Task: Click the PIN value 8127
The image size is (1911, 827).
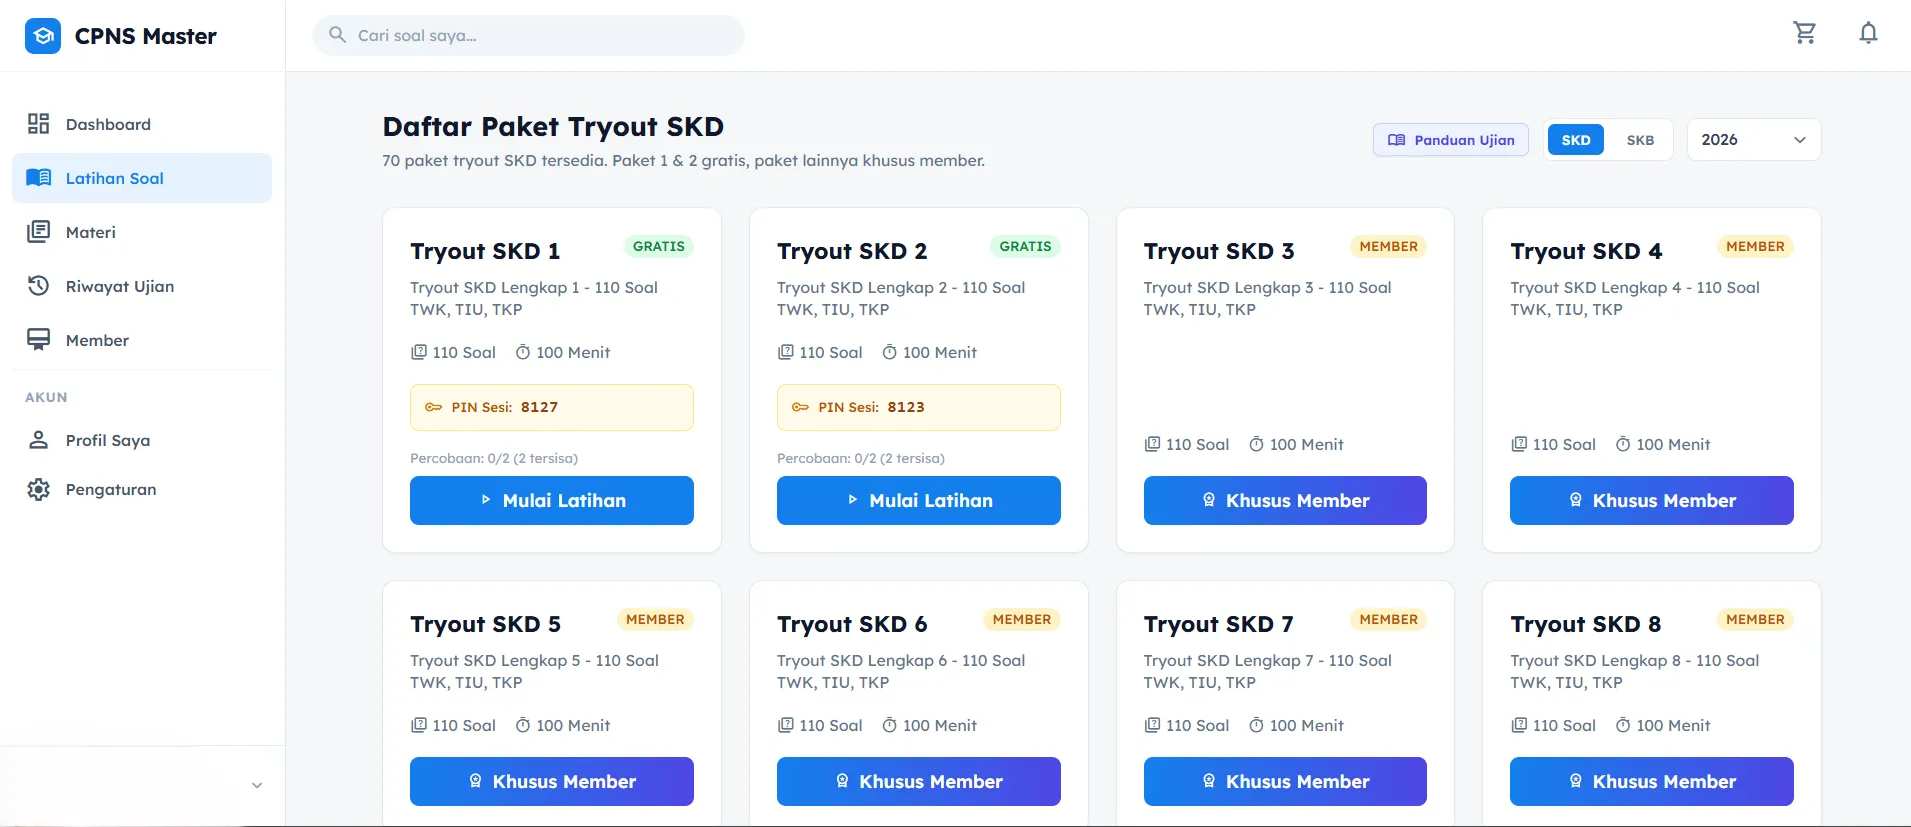Action: click(x=540, y=407)
